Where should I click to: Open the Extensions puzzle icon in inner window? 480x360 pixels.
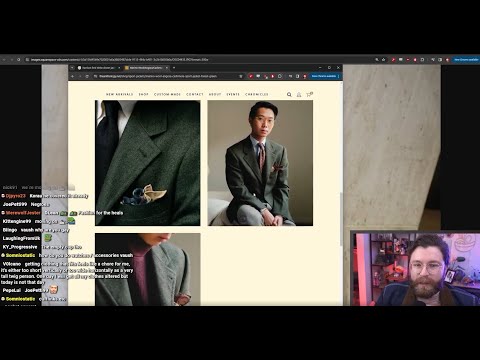tap(280, 76)
